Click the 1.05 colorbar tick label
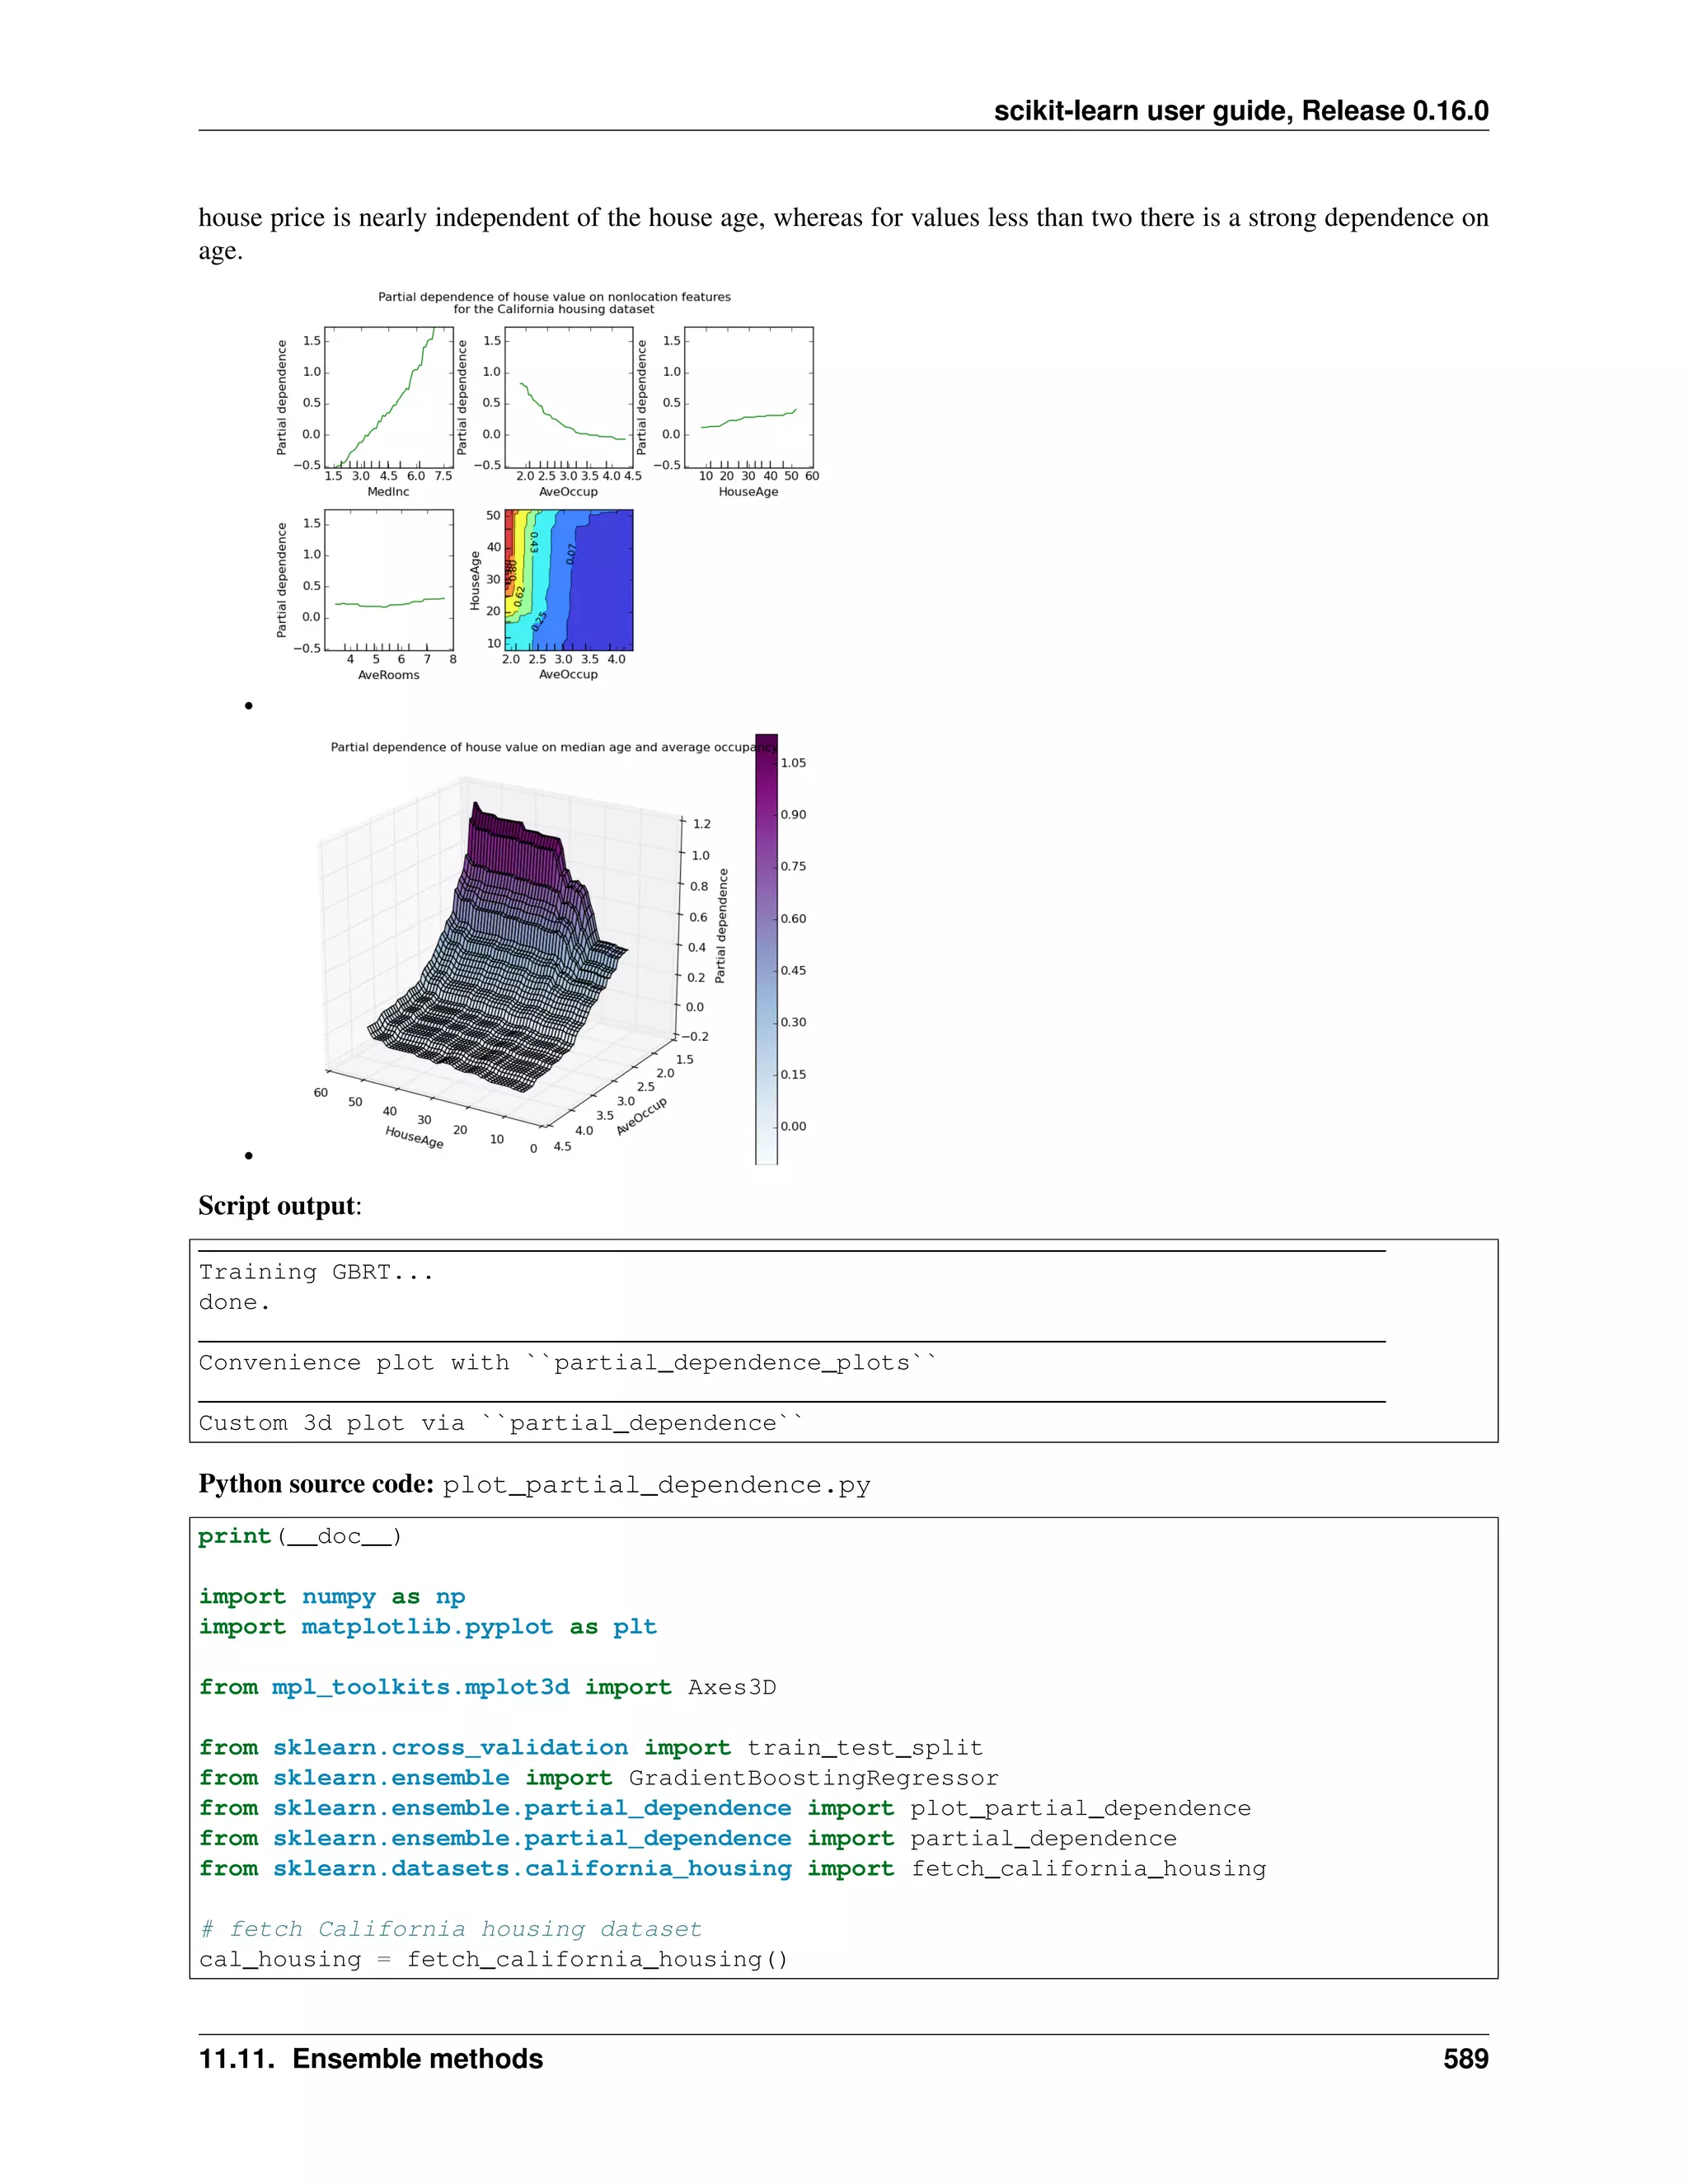Image resolution: width=1688 pixels, height=2184 pixels. pos(793,763)
